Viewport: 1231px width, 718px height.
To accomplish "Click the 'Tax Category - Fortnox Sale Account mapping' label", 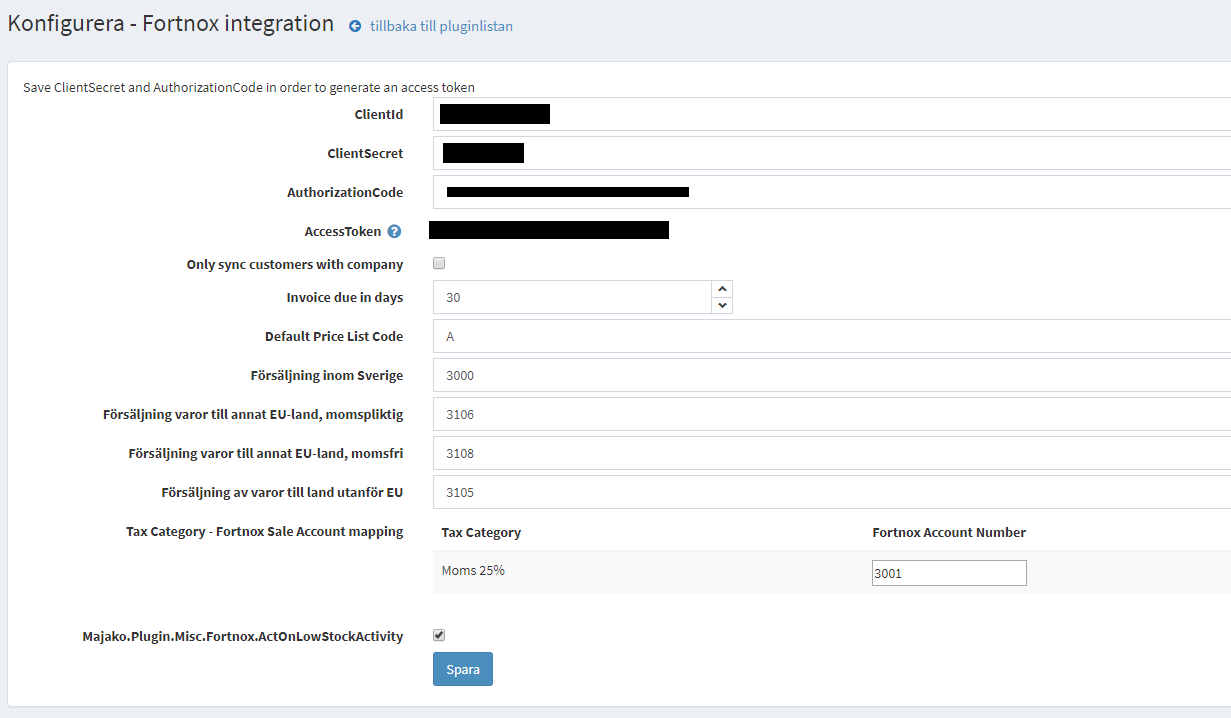I will (265, 531).
